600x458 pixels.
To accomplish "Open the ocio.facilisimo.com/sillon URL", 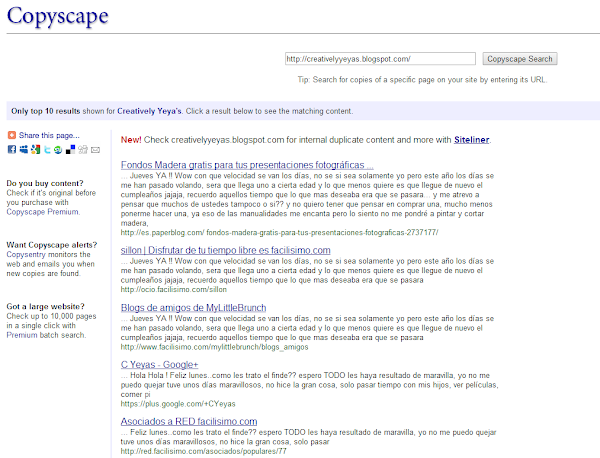I will [174, 289].
